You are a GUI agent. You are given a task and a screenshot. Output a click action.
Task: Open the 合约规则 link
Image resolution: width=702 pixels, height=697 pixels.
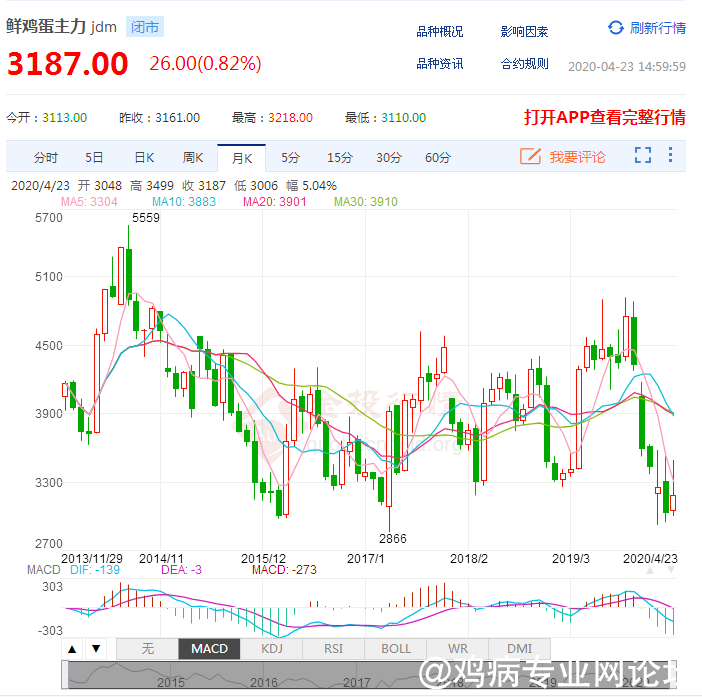(524, 64)
